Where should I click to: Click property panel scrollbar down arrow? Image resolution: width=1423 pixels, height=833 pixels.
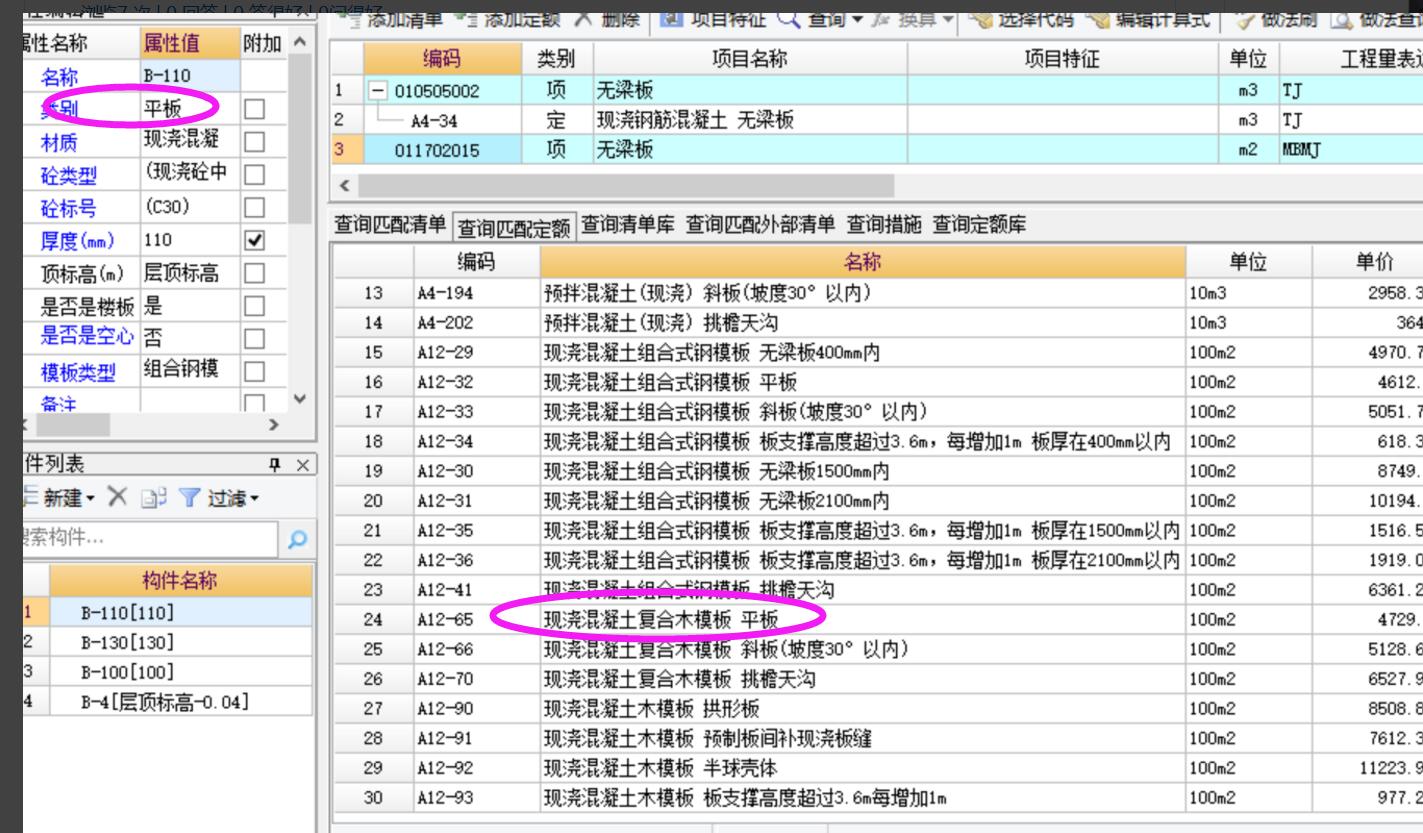[x=302, y=400]
